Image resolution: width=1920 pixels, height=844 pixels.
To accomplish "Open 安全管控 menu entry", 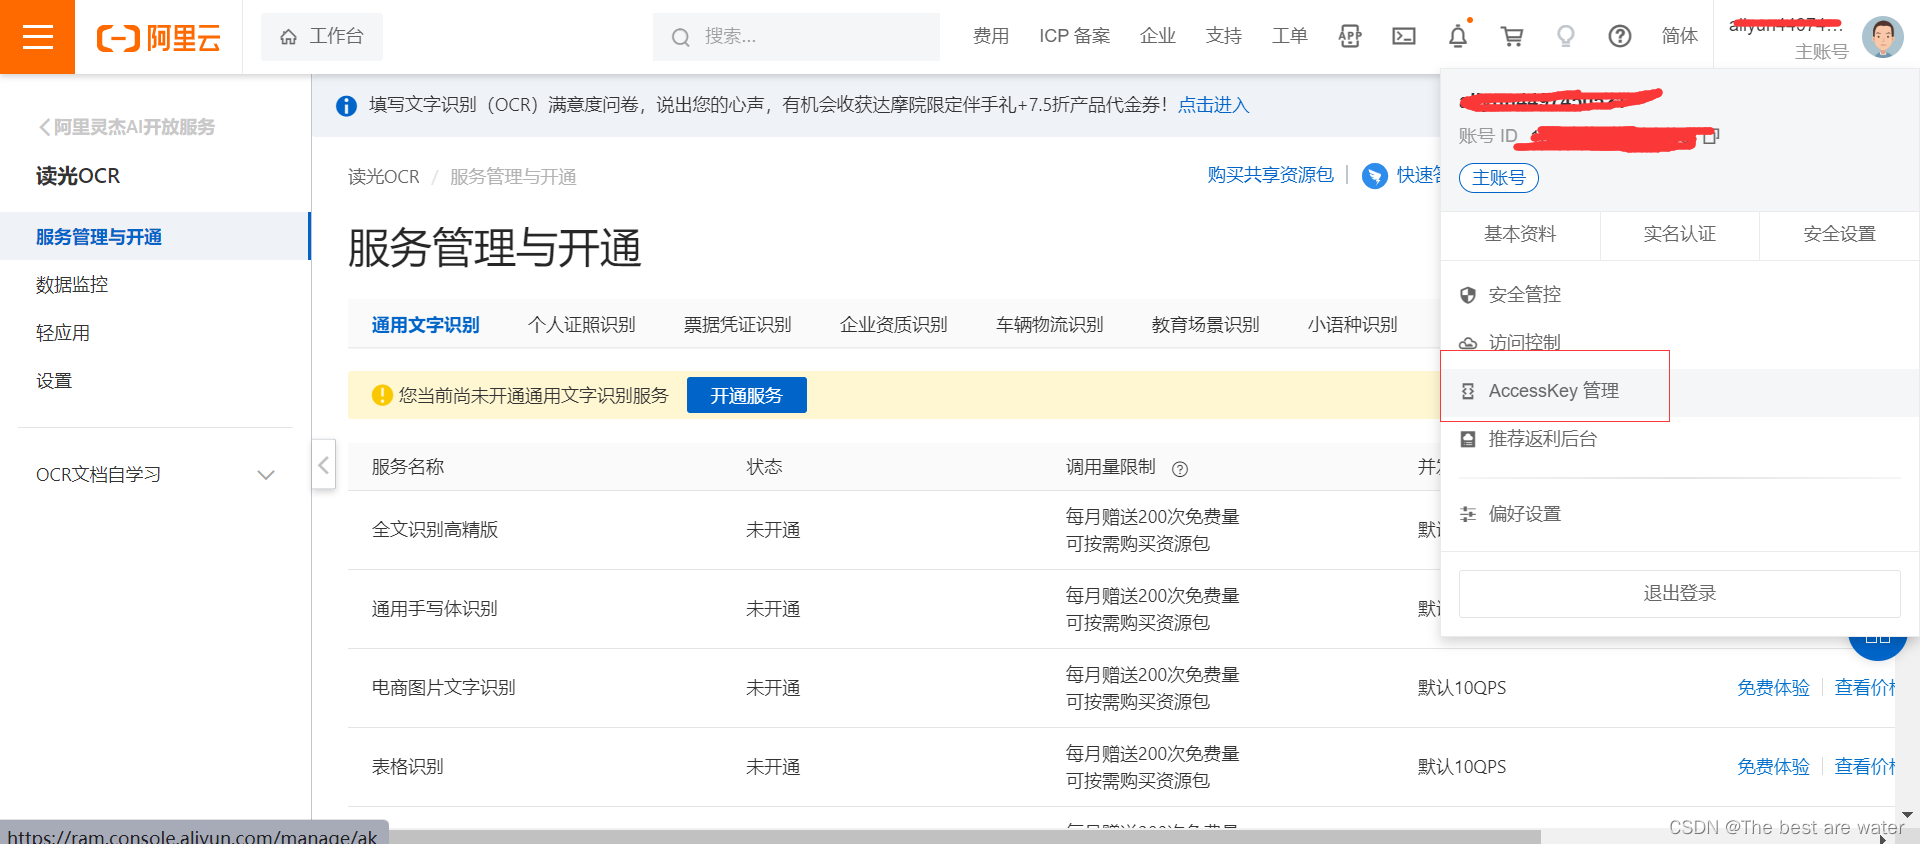I will pos(1680,294).
